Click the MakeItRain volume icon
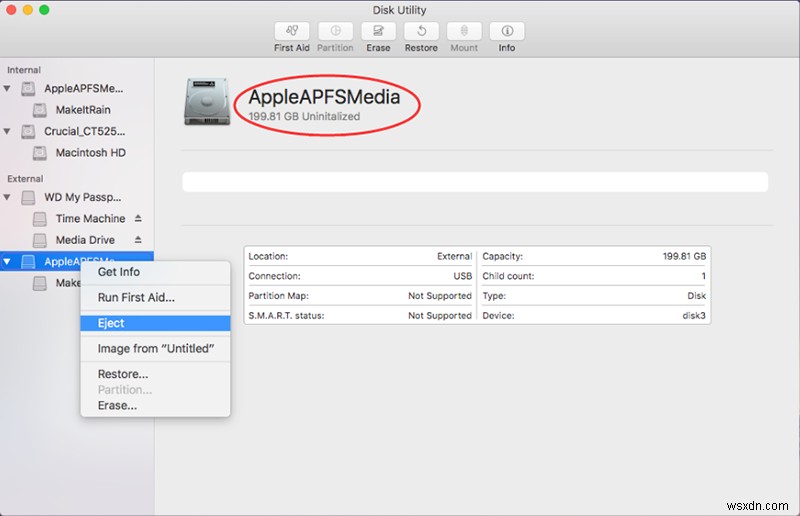Image resolution: width=800 pixels, height=516 pixels. click(x=40, y=110)
